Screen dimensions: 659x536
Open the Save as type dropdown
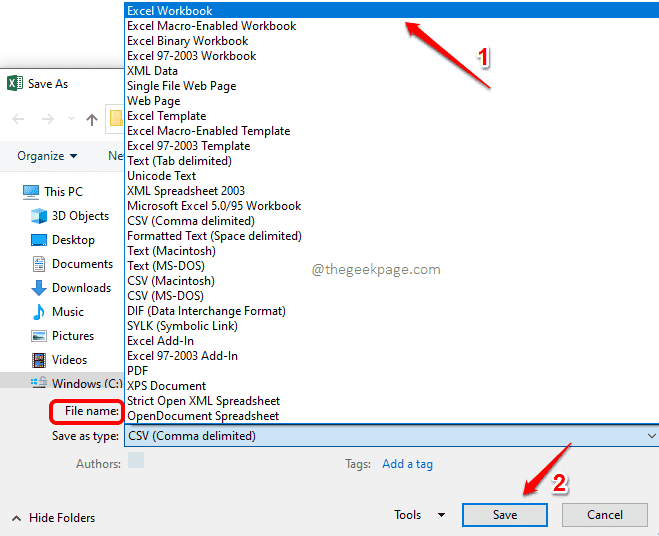(390, 436)
